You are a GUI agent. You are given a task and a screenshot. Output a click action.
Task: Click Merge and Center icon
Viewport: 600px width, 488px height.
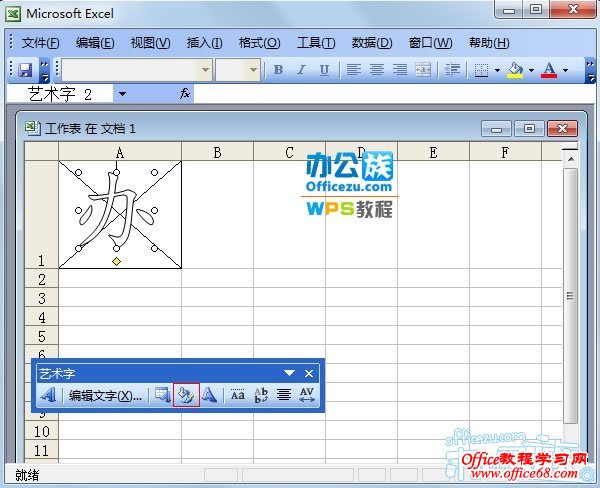point(423,70)
